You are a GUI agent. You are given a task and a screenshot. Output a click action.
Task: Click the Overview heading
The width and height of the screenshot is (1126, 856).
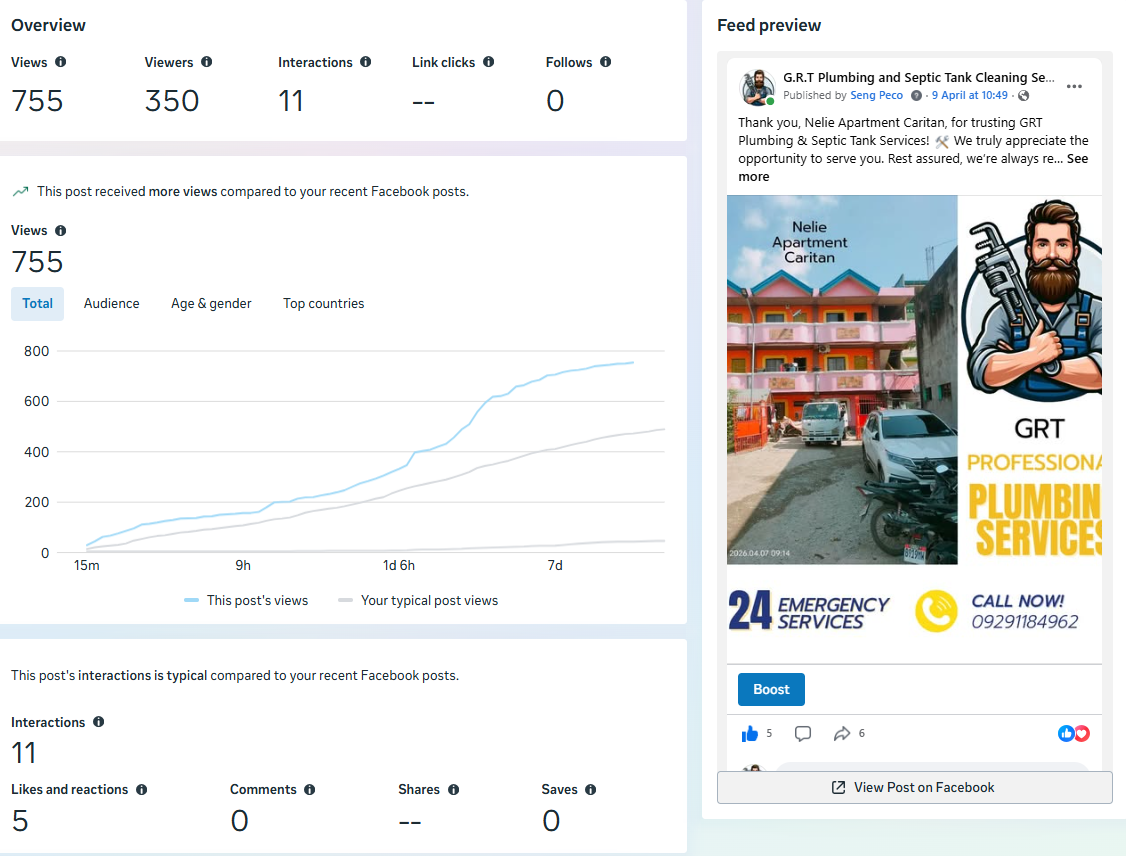pyautogui.click(x=48, y=25)
